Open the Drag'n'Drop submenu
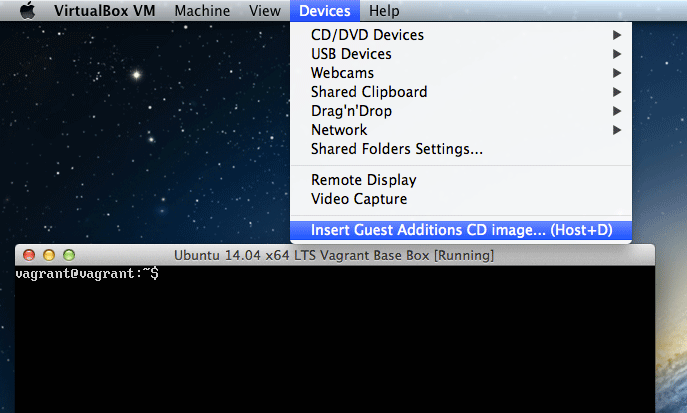687x413 pixels. (x=351, y=111)
